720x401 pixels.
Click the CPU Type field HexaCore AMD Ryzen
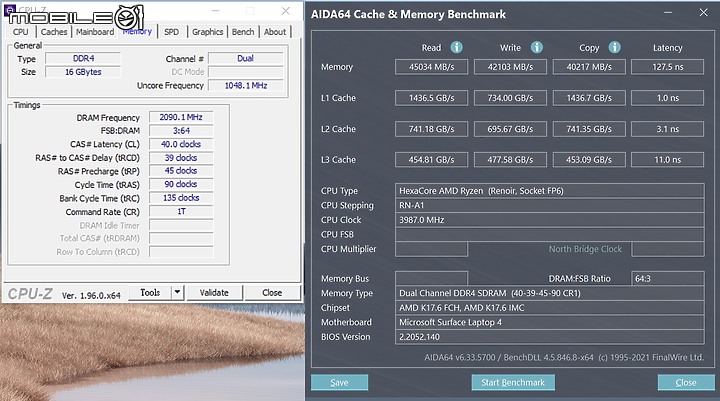[550, 191]
